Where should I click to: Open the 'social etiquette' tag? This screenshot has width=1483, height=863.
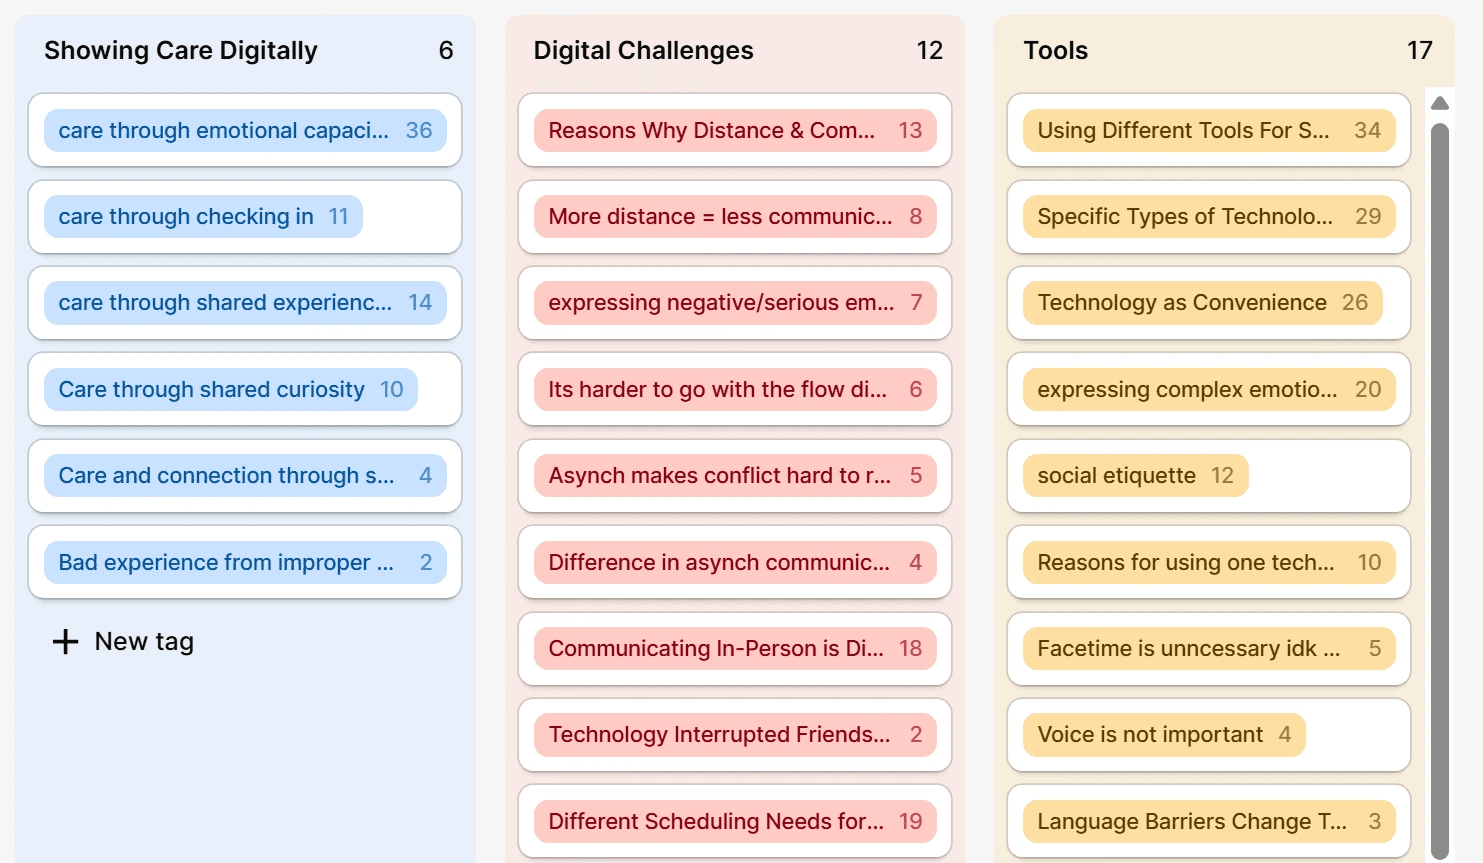(x=1135, y=476)
